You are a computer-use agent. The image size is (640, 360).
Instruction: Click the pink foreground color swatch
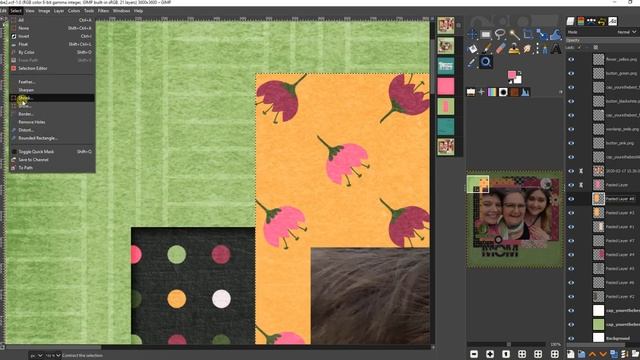(x=511, y=75)
